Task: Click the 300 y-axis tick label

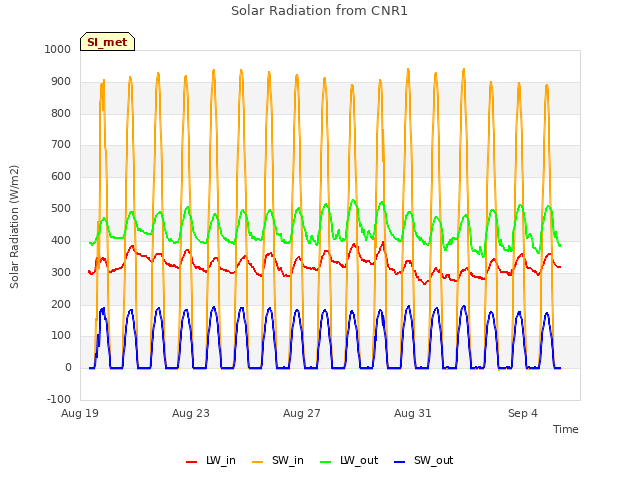Action: 61,272
